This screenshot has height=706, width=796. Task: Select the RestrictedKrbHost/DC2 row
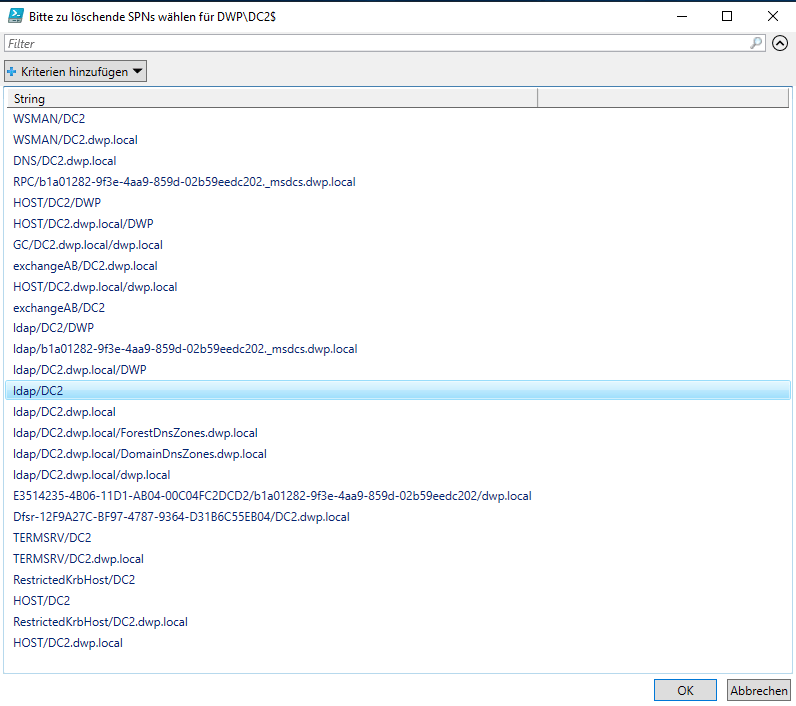[74, 580]
